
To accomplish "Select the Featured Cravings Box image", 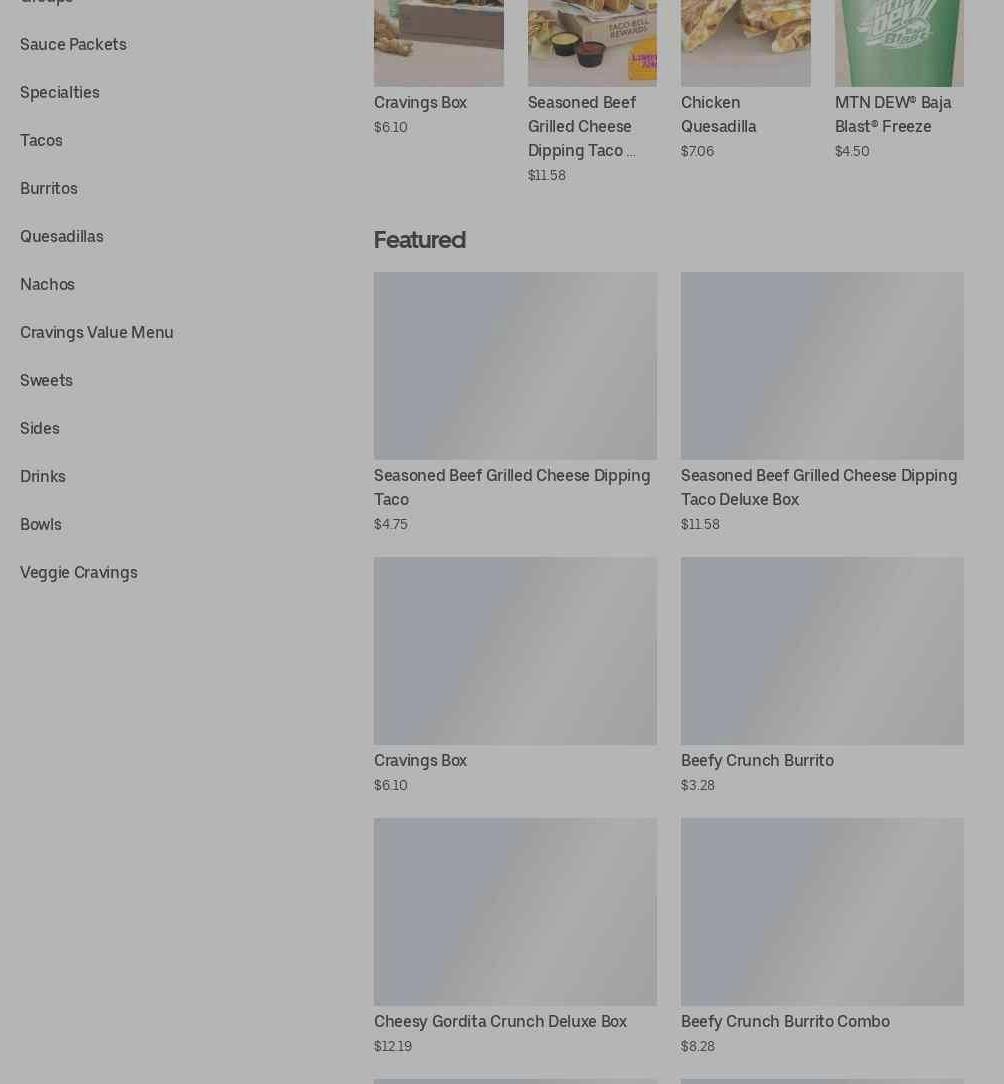I will click(515, 651).
